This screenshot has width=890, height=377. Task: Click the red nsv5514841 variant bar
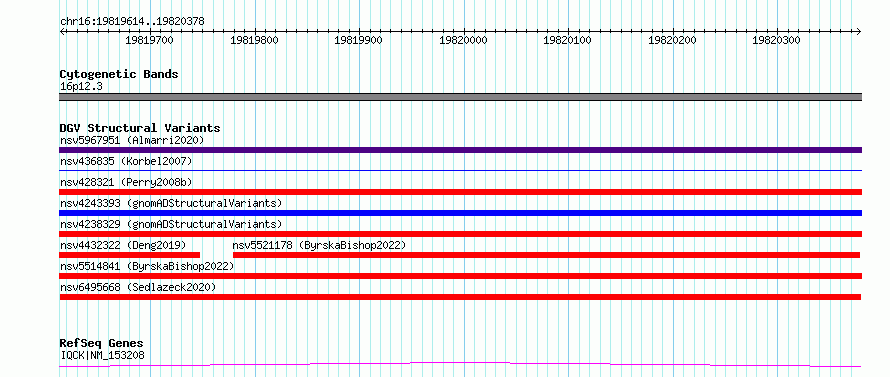pyautogui.click(x=460, y=276)
